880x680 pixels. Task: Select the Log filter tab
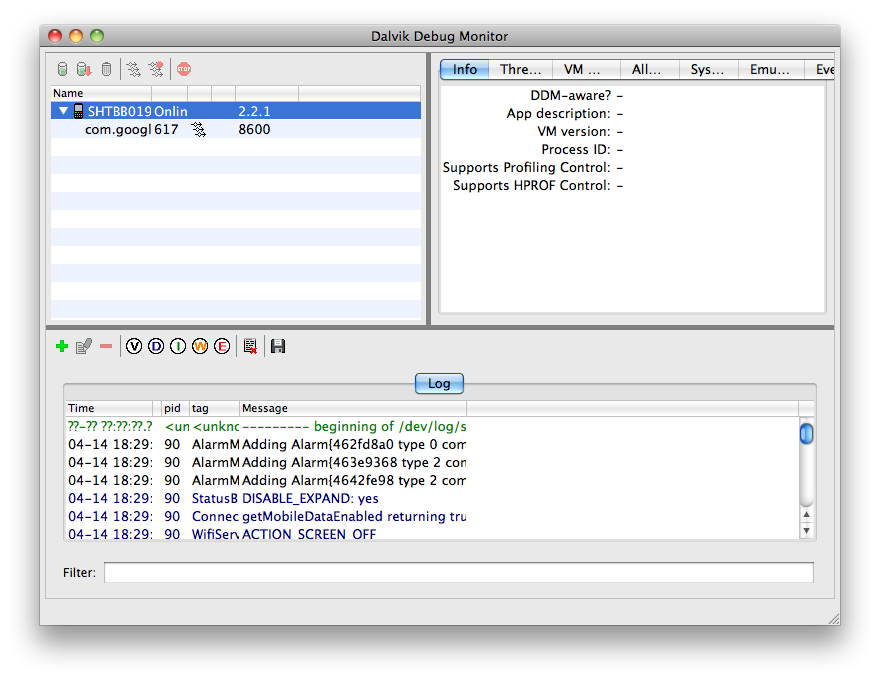tap(439, 383)
